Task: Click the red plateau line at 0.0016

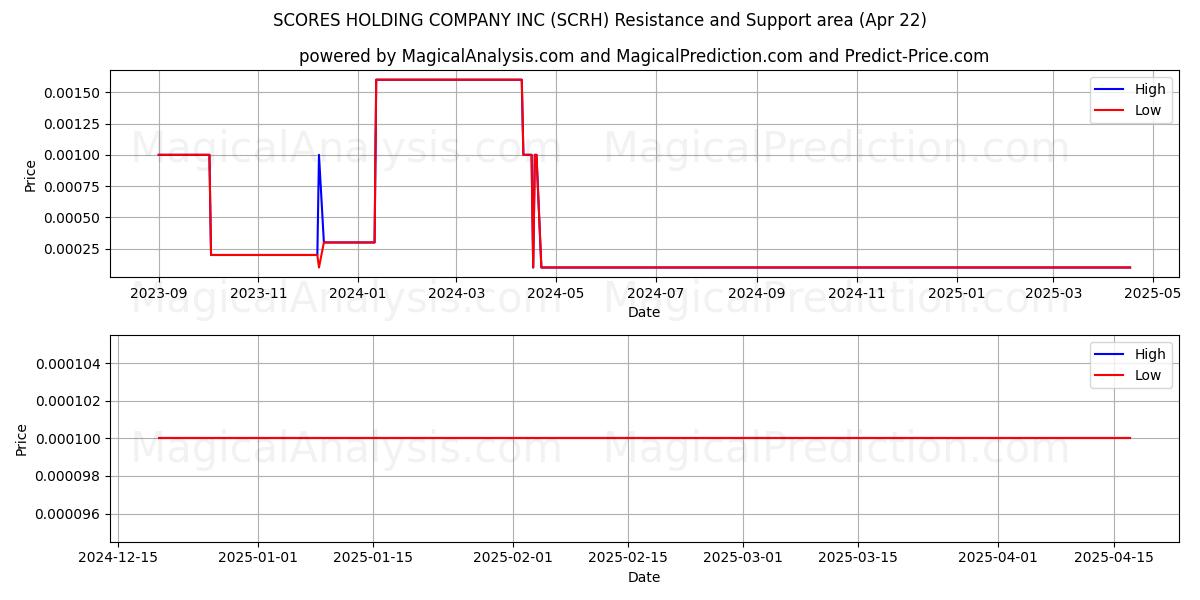Action: (x=449, y=80)
